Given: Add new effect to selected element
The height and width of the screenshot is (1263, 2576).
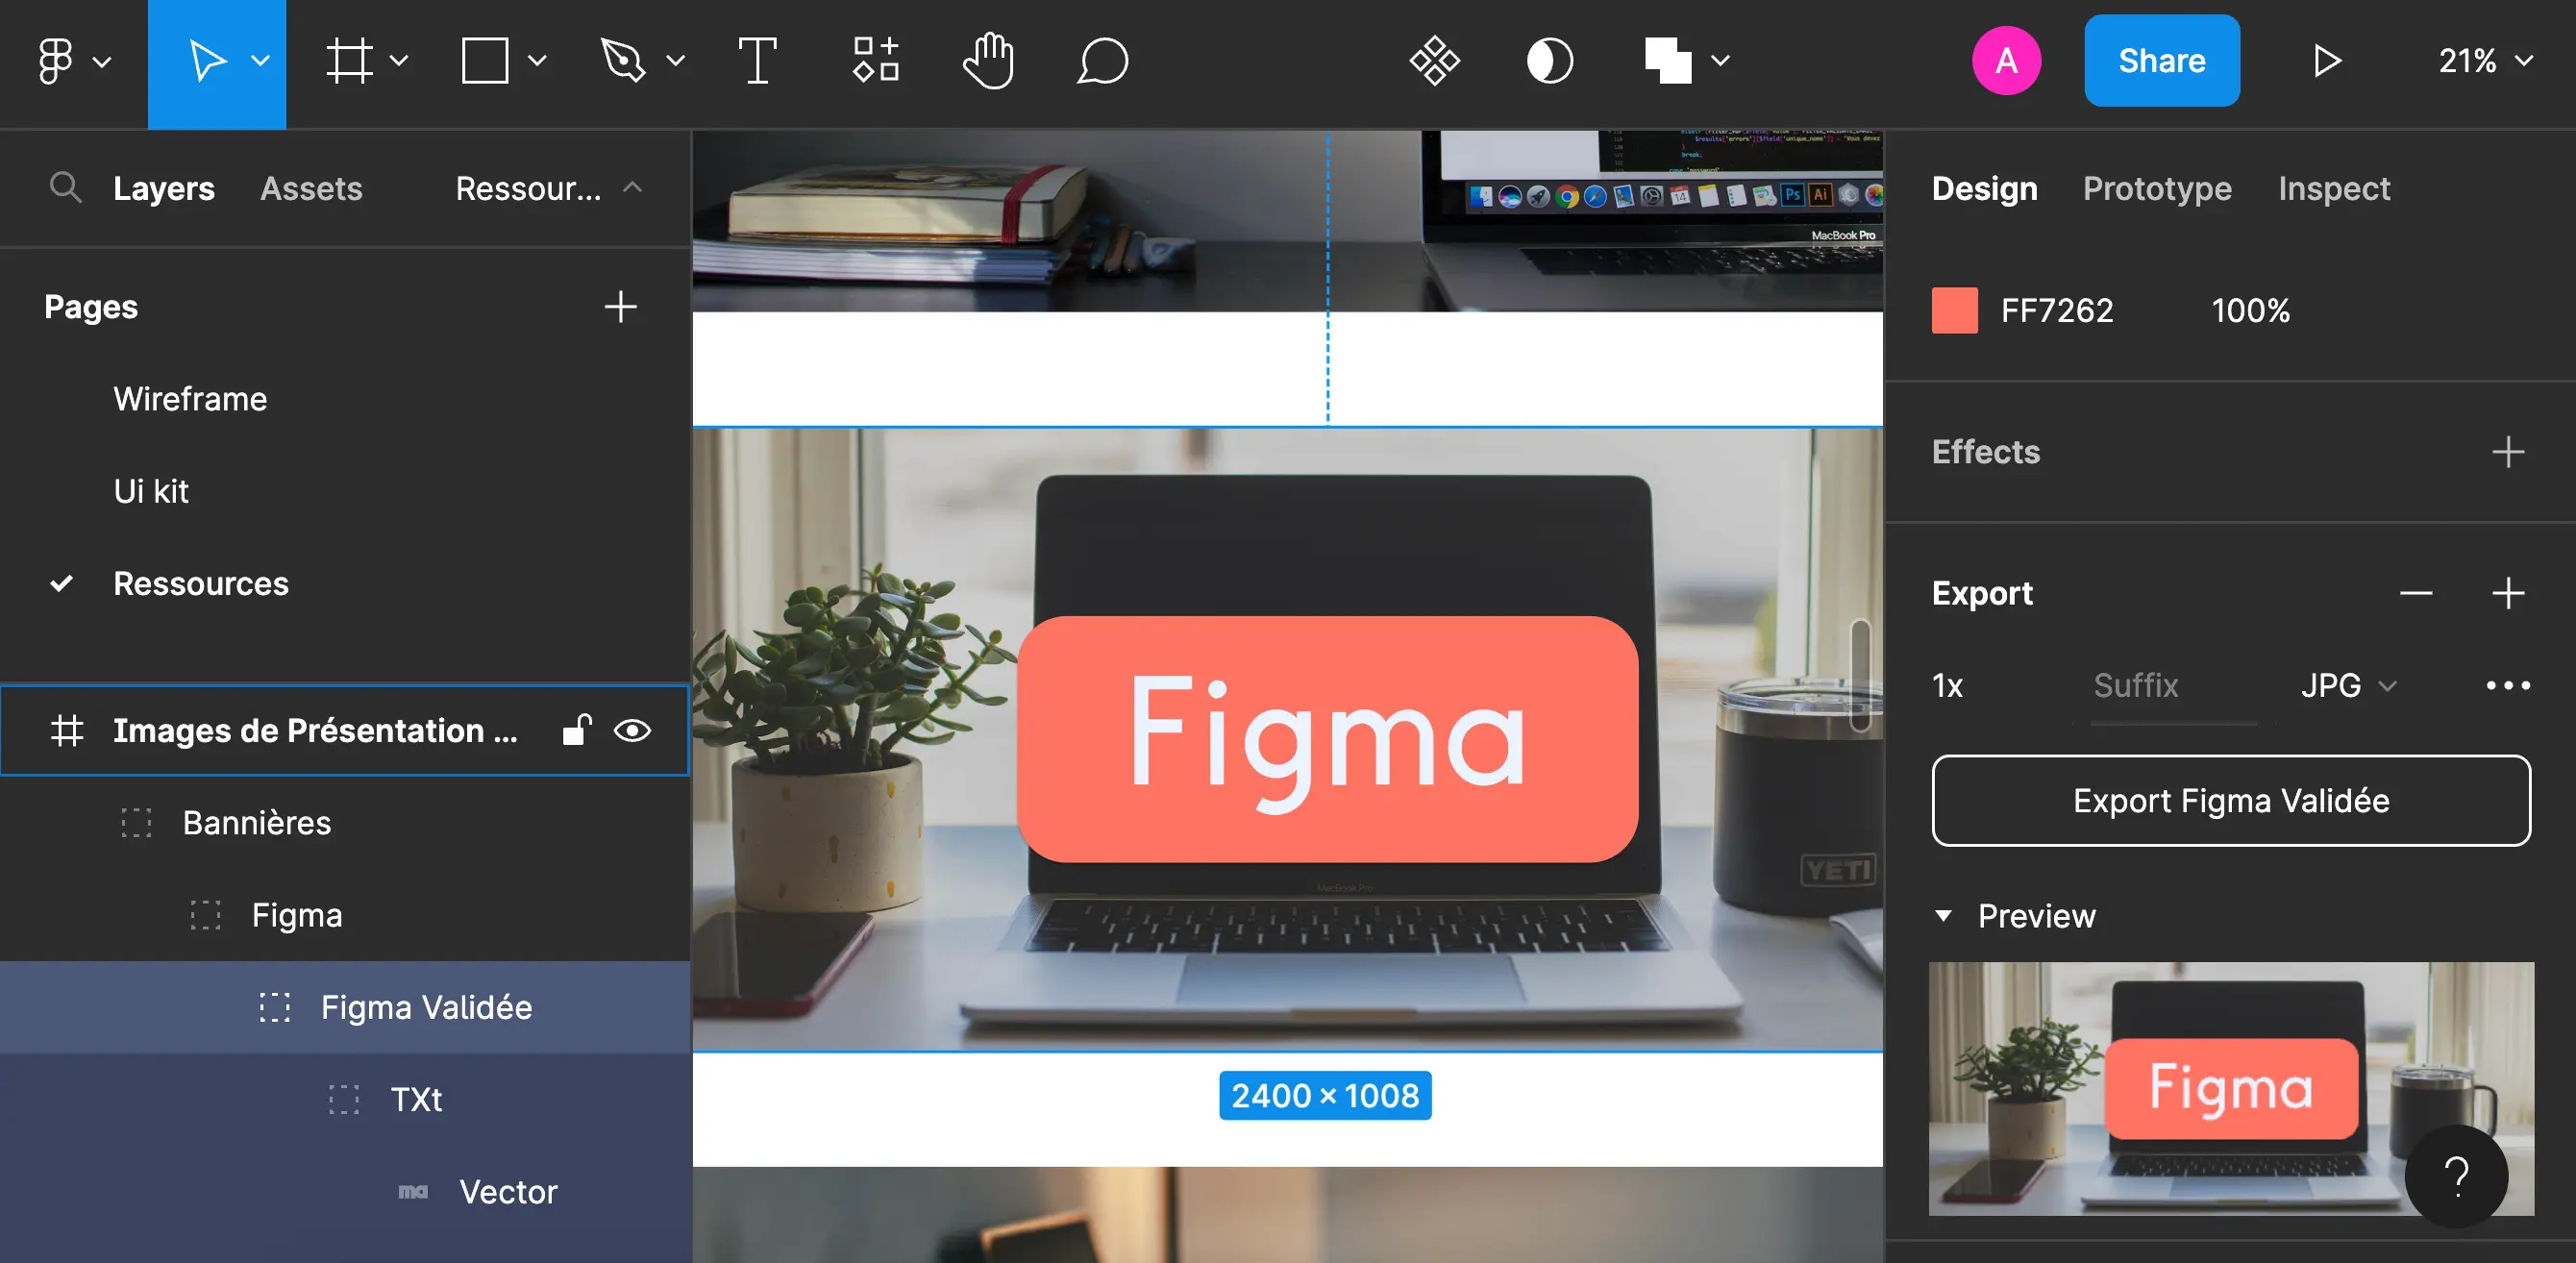Looking at the screenshot, I should click(2509, 452).
